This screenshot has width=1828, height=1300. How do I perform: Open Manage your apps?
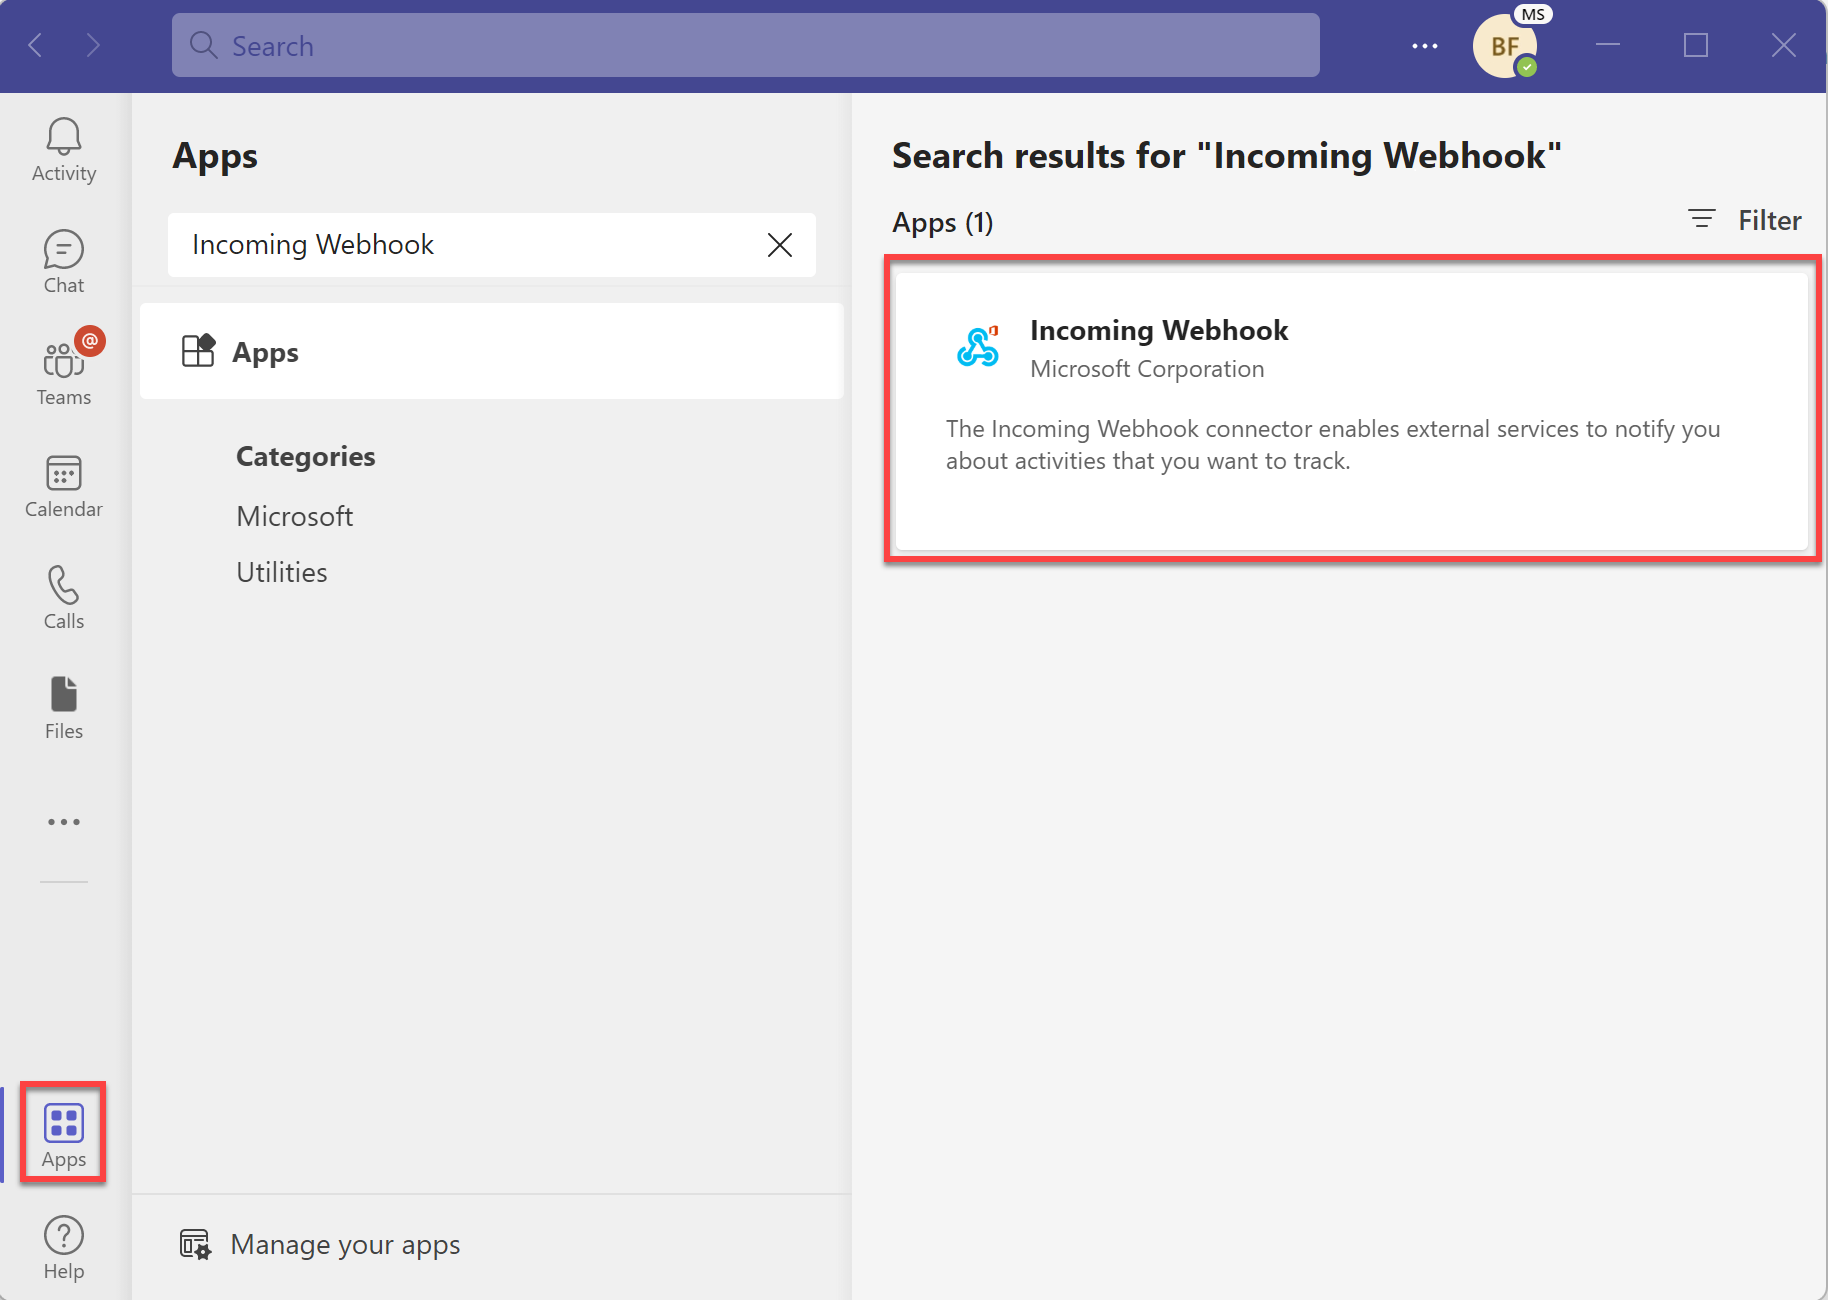344,1244
